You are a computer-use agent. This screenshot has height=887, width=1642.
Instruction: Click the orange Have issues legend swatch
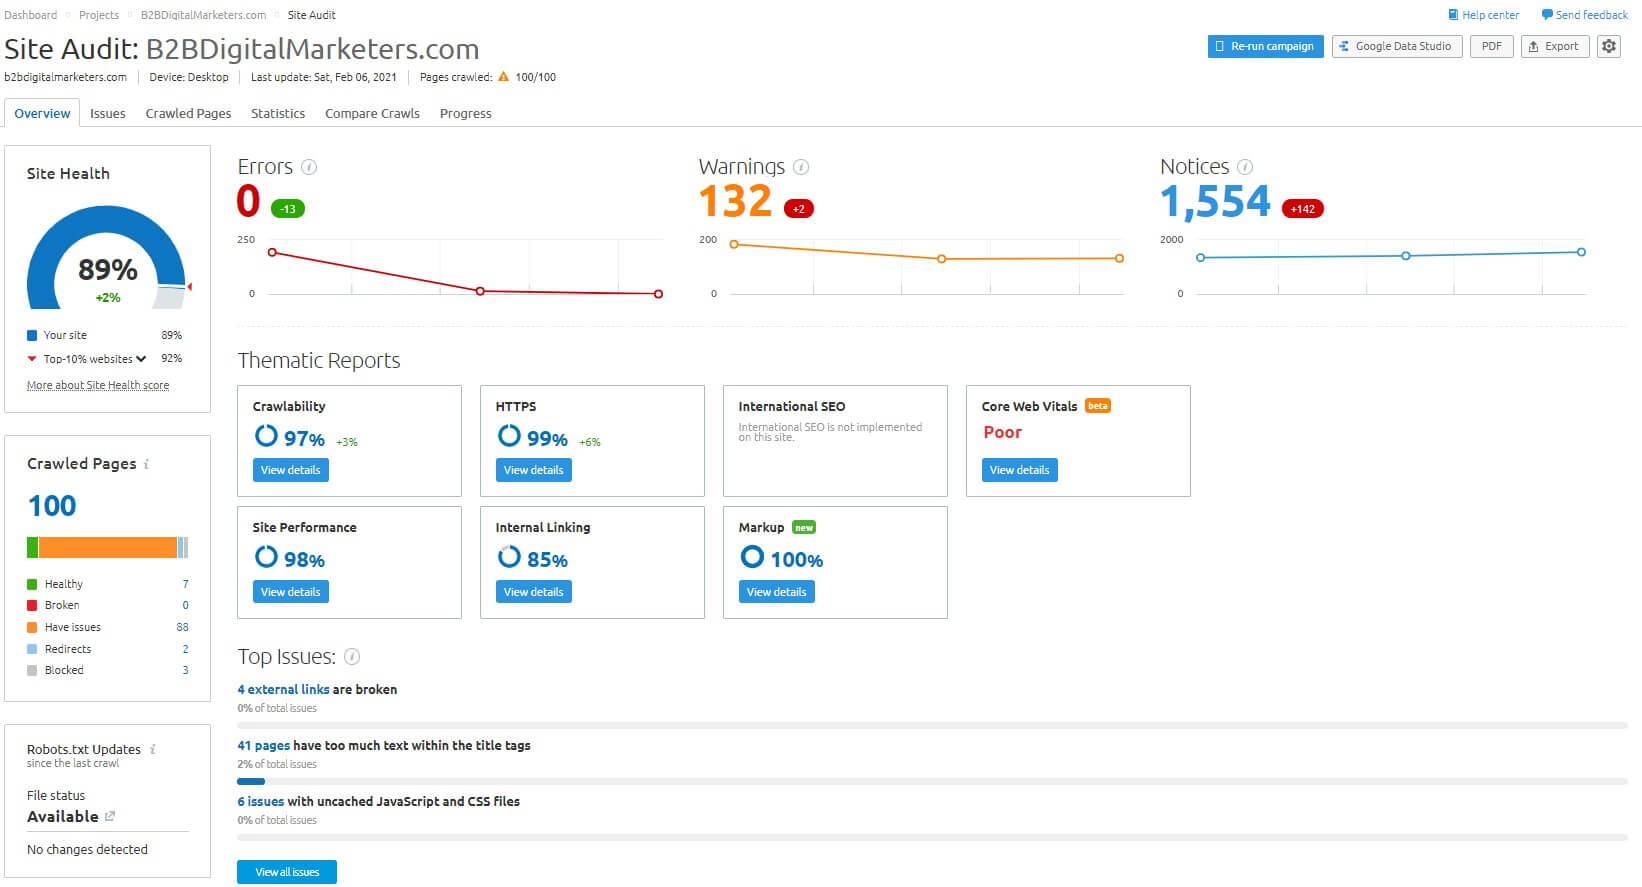pyautogui.click(x=32, y=627)
